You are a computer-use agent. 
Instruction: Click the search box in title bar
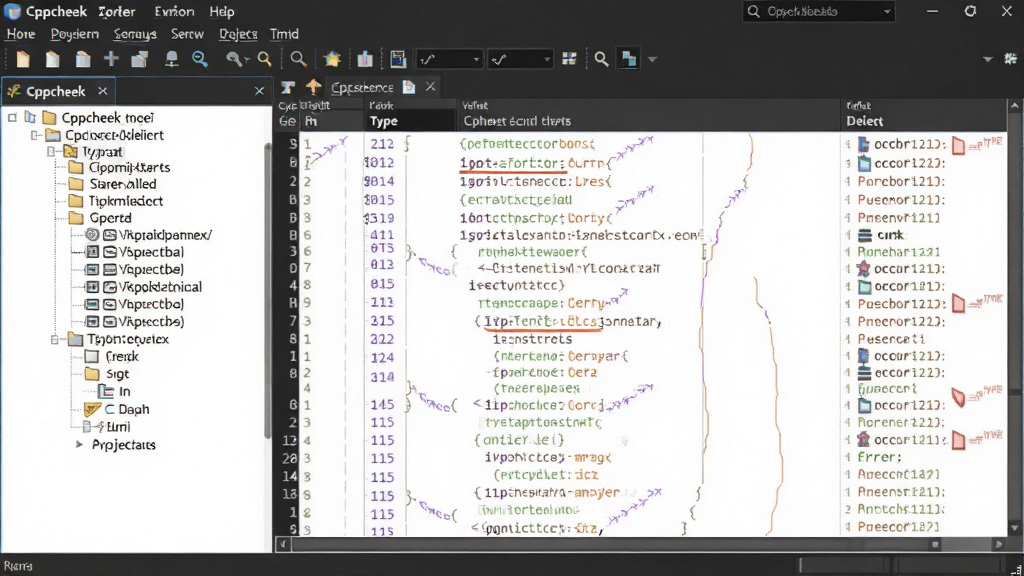(x=819, y=12)
